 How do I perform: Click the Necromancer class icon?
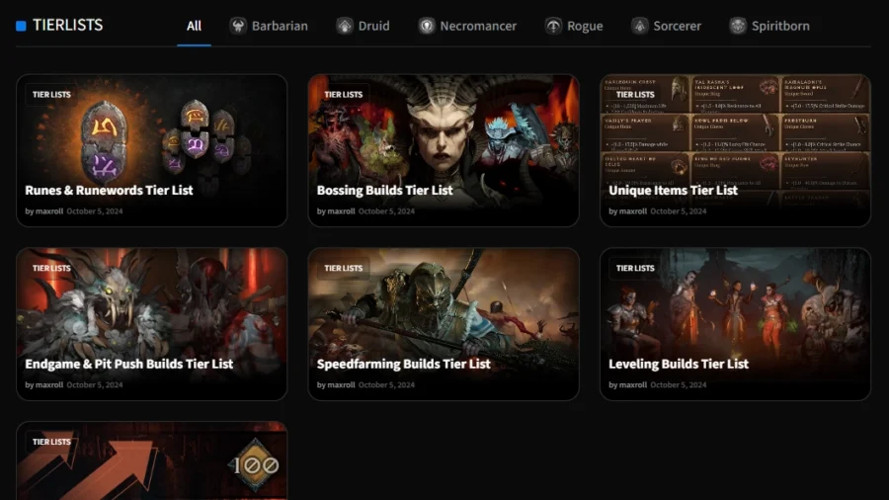426,26
